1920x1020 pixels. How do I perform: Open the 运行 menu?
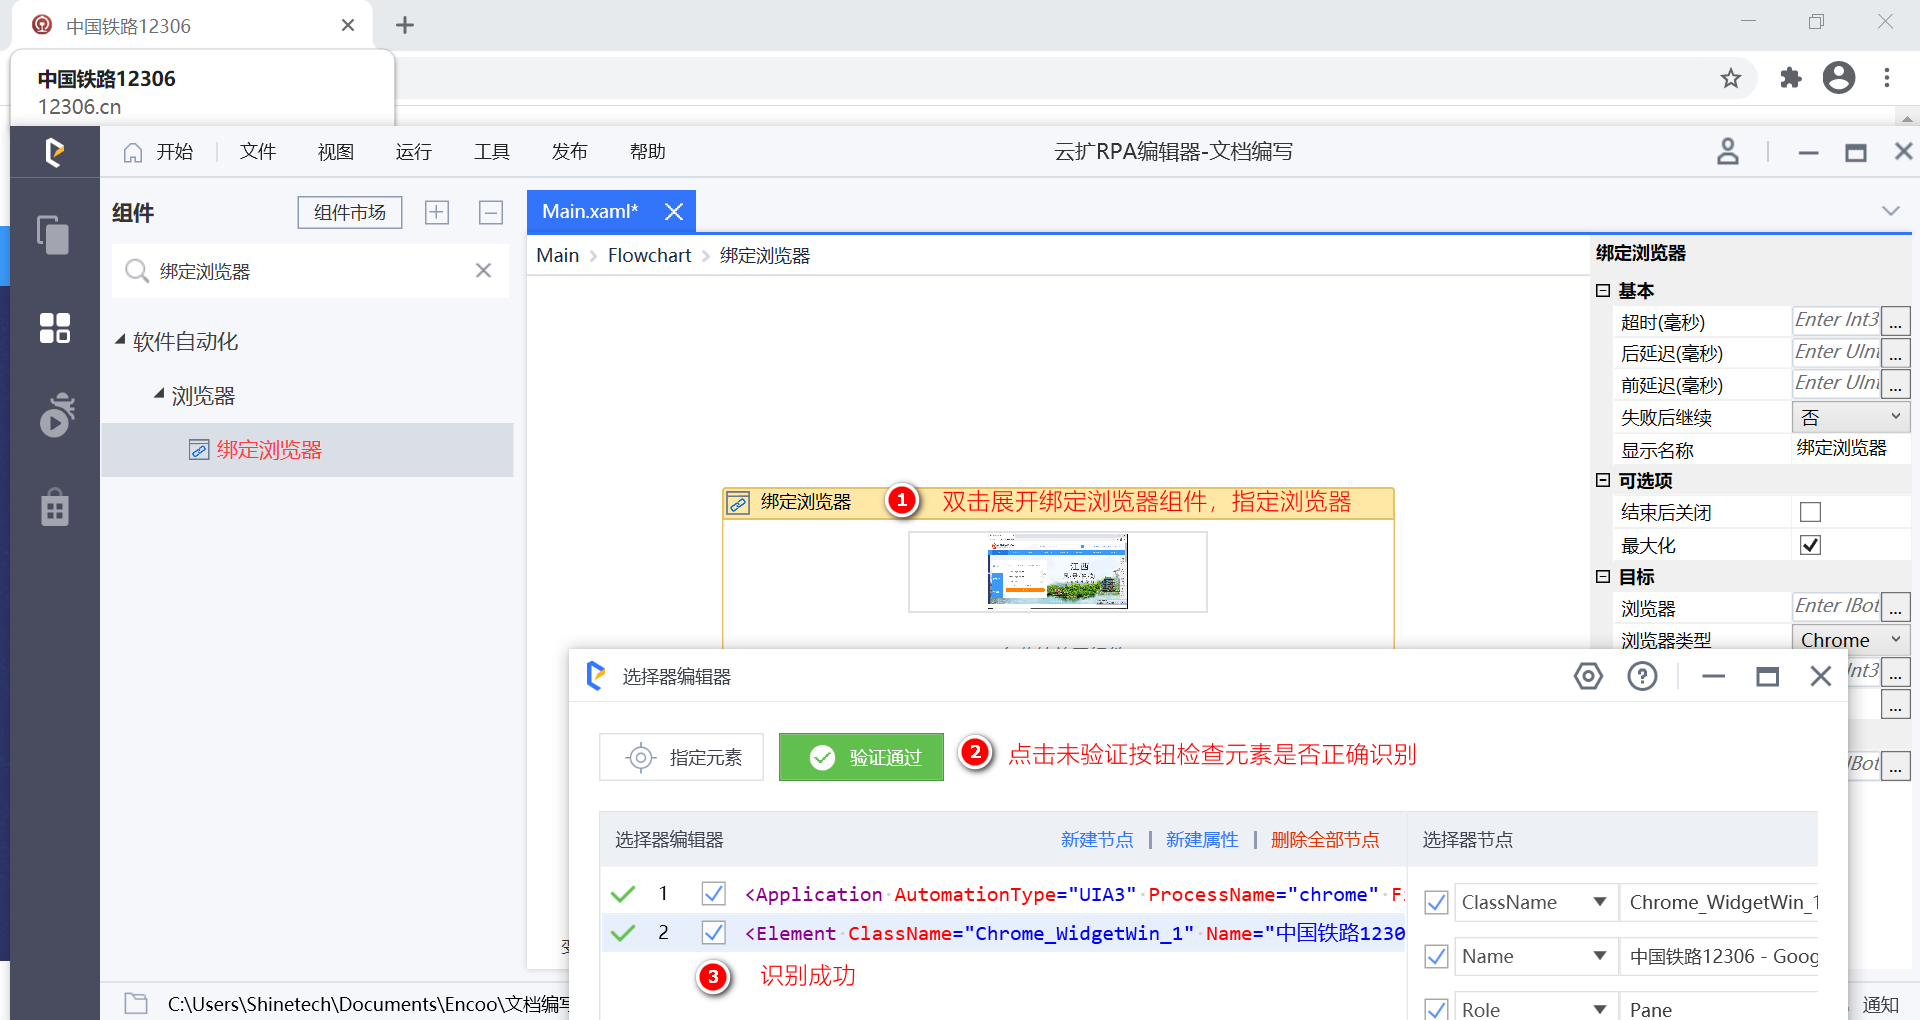(414, 152)
